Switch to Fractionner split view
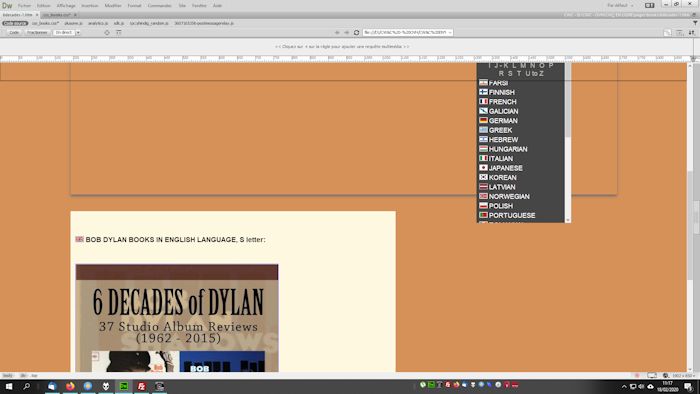The width and height of the screenshot is (700, 394). tap(37, 33)
